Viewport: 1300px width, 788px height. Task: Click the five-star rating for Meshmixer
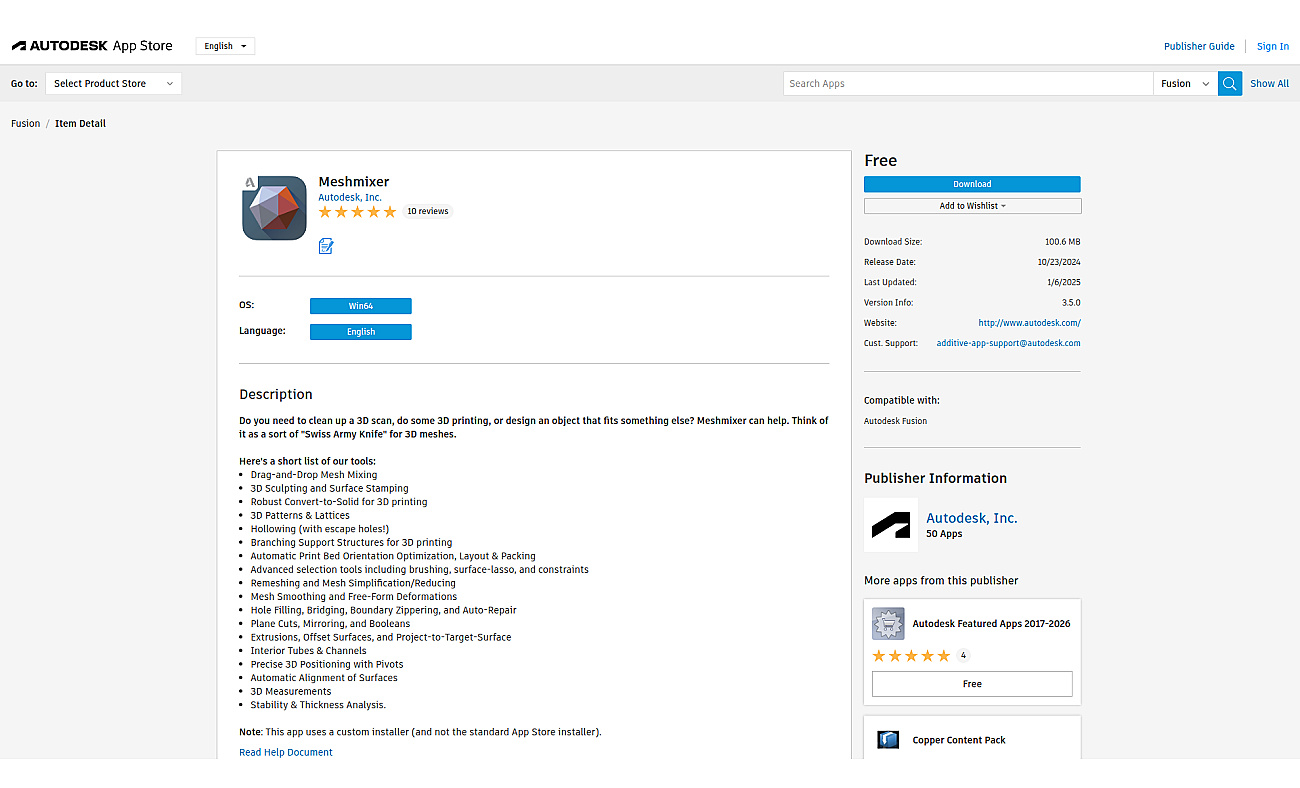(x=357, y=212)
